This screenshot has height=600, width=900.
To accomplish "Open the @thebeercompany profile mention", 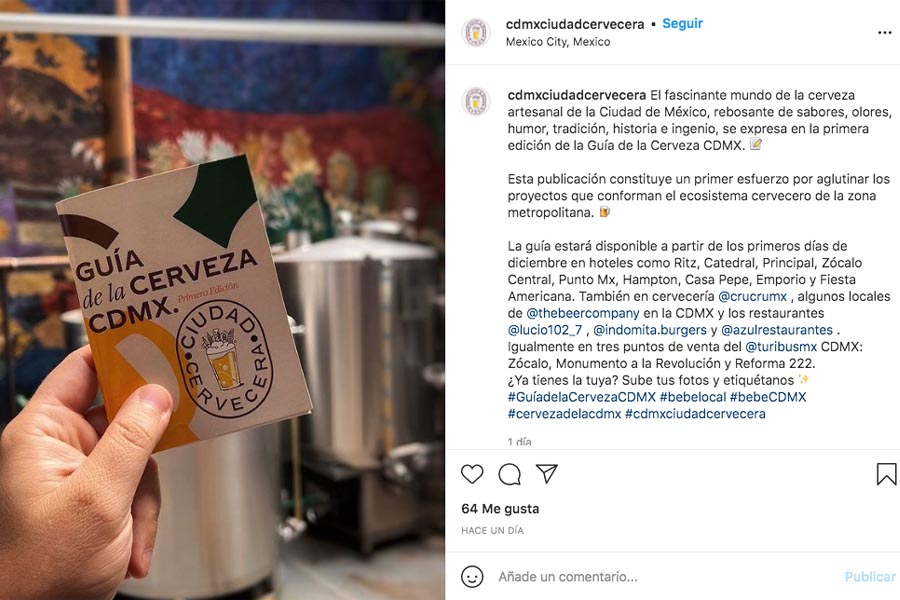I will [x=583, y=313].
